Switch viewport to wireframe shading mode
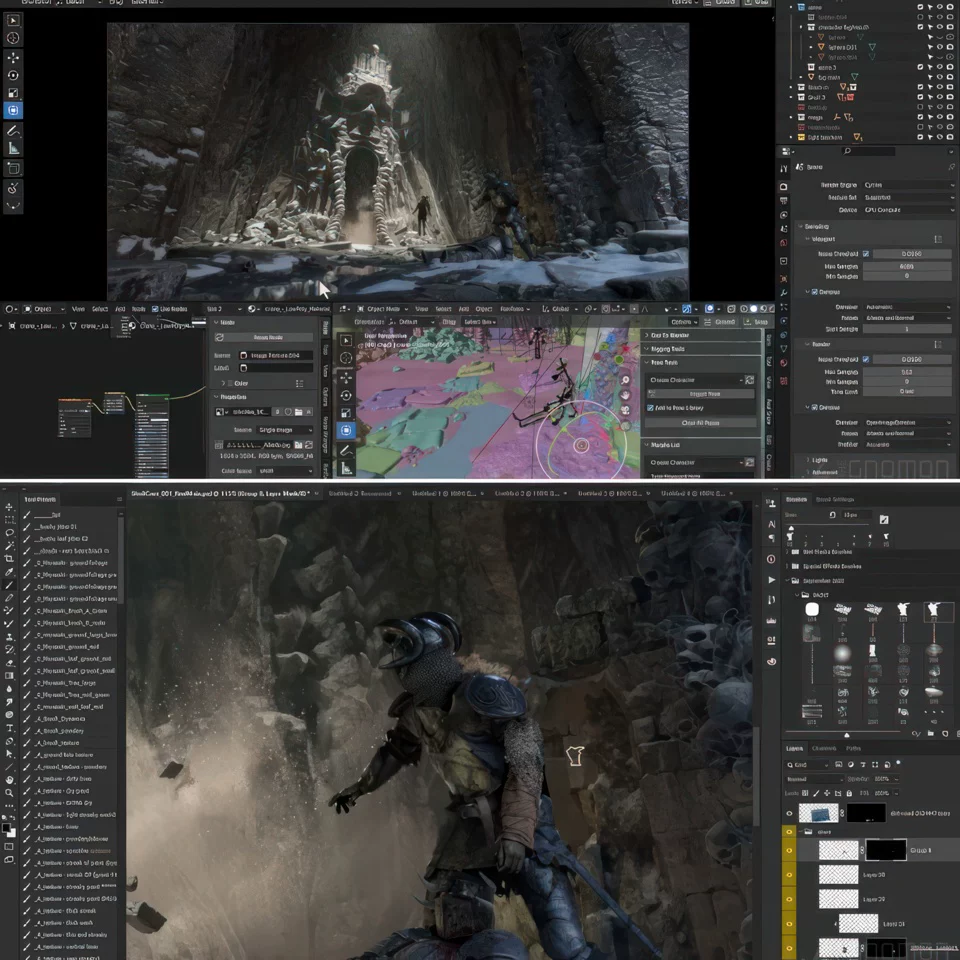The width and height of the screenshot is (960, 960). point(744,309)
